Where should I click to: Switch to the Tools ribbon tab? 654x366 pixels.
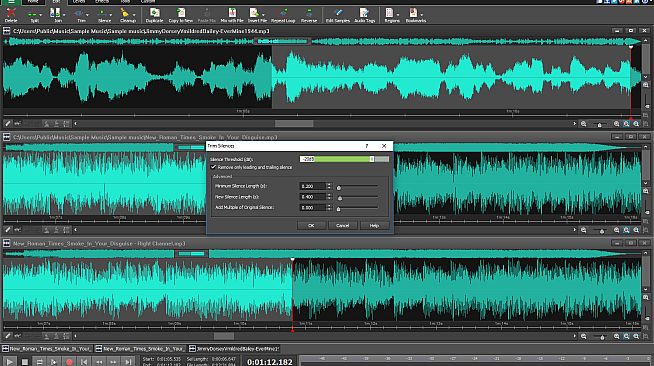pos(125,2)
